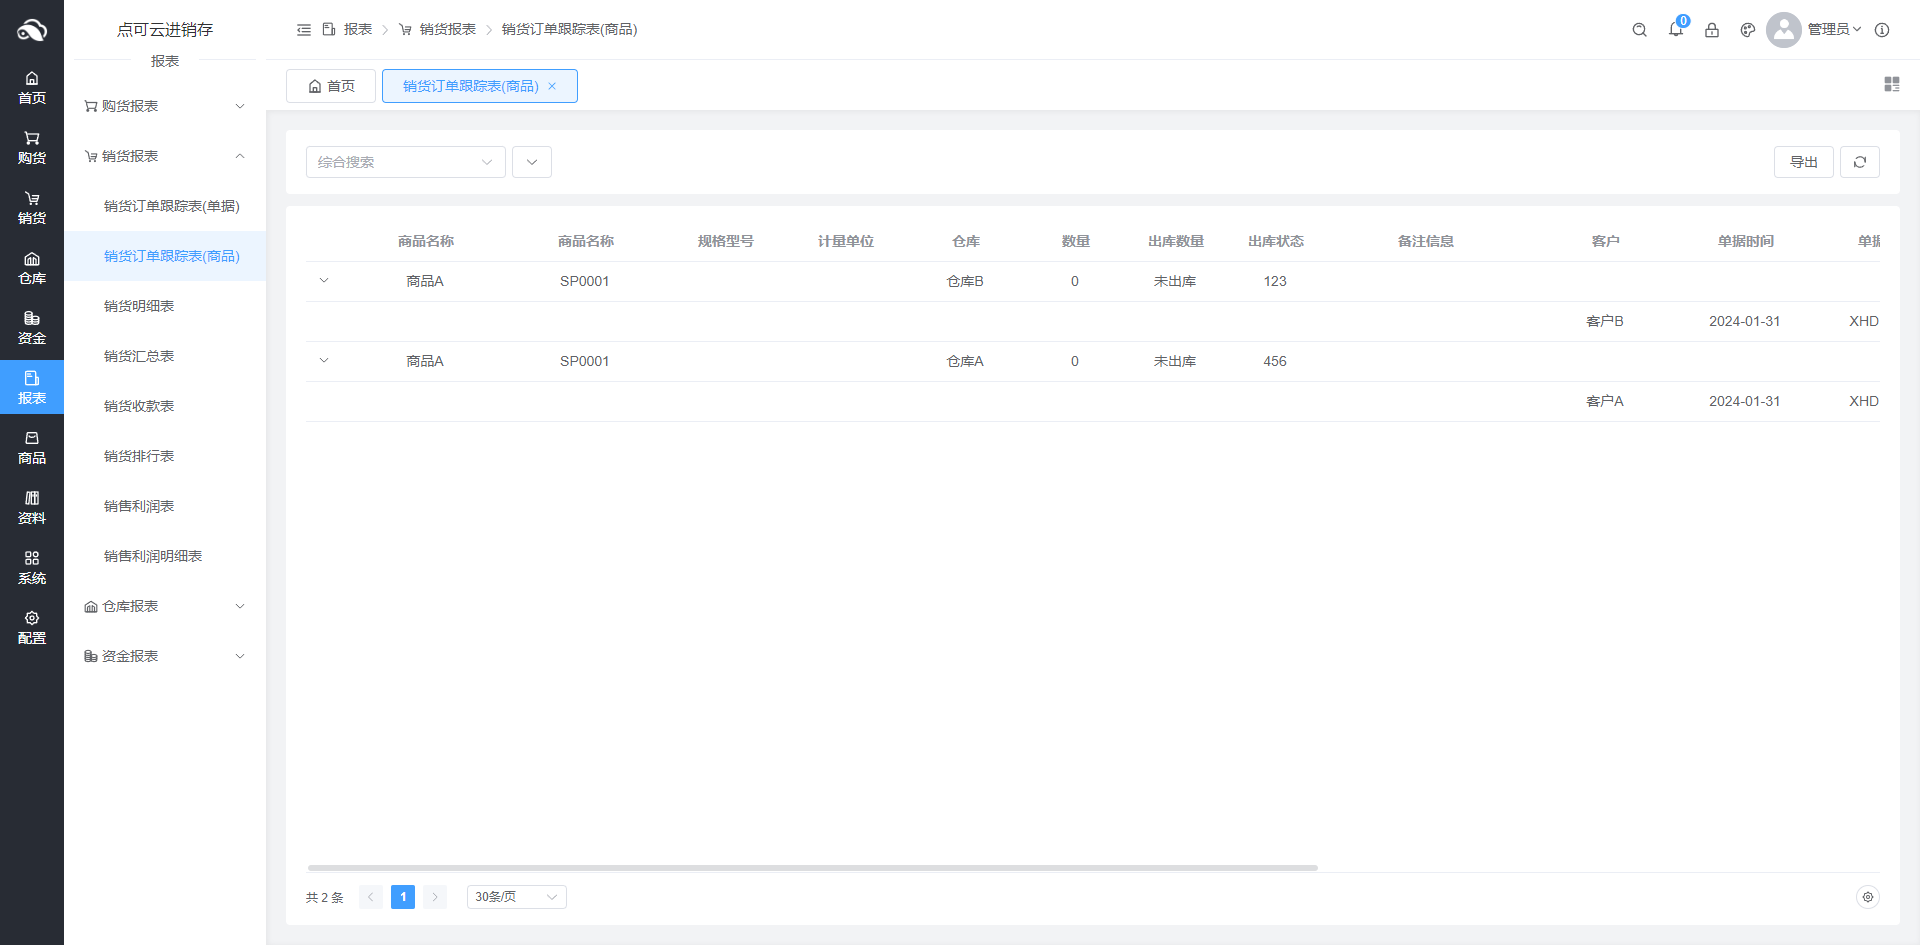The height and width of the screenshot is (945, 1920).
Task: Click the horizontal table scrollbar
Action: (x=812, y=868)
